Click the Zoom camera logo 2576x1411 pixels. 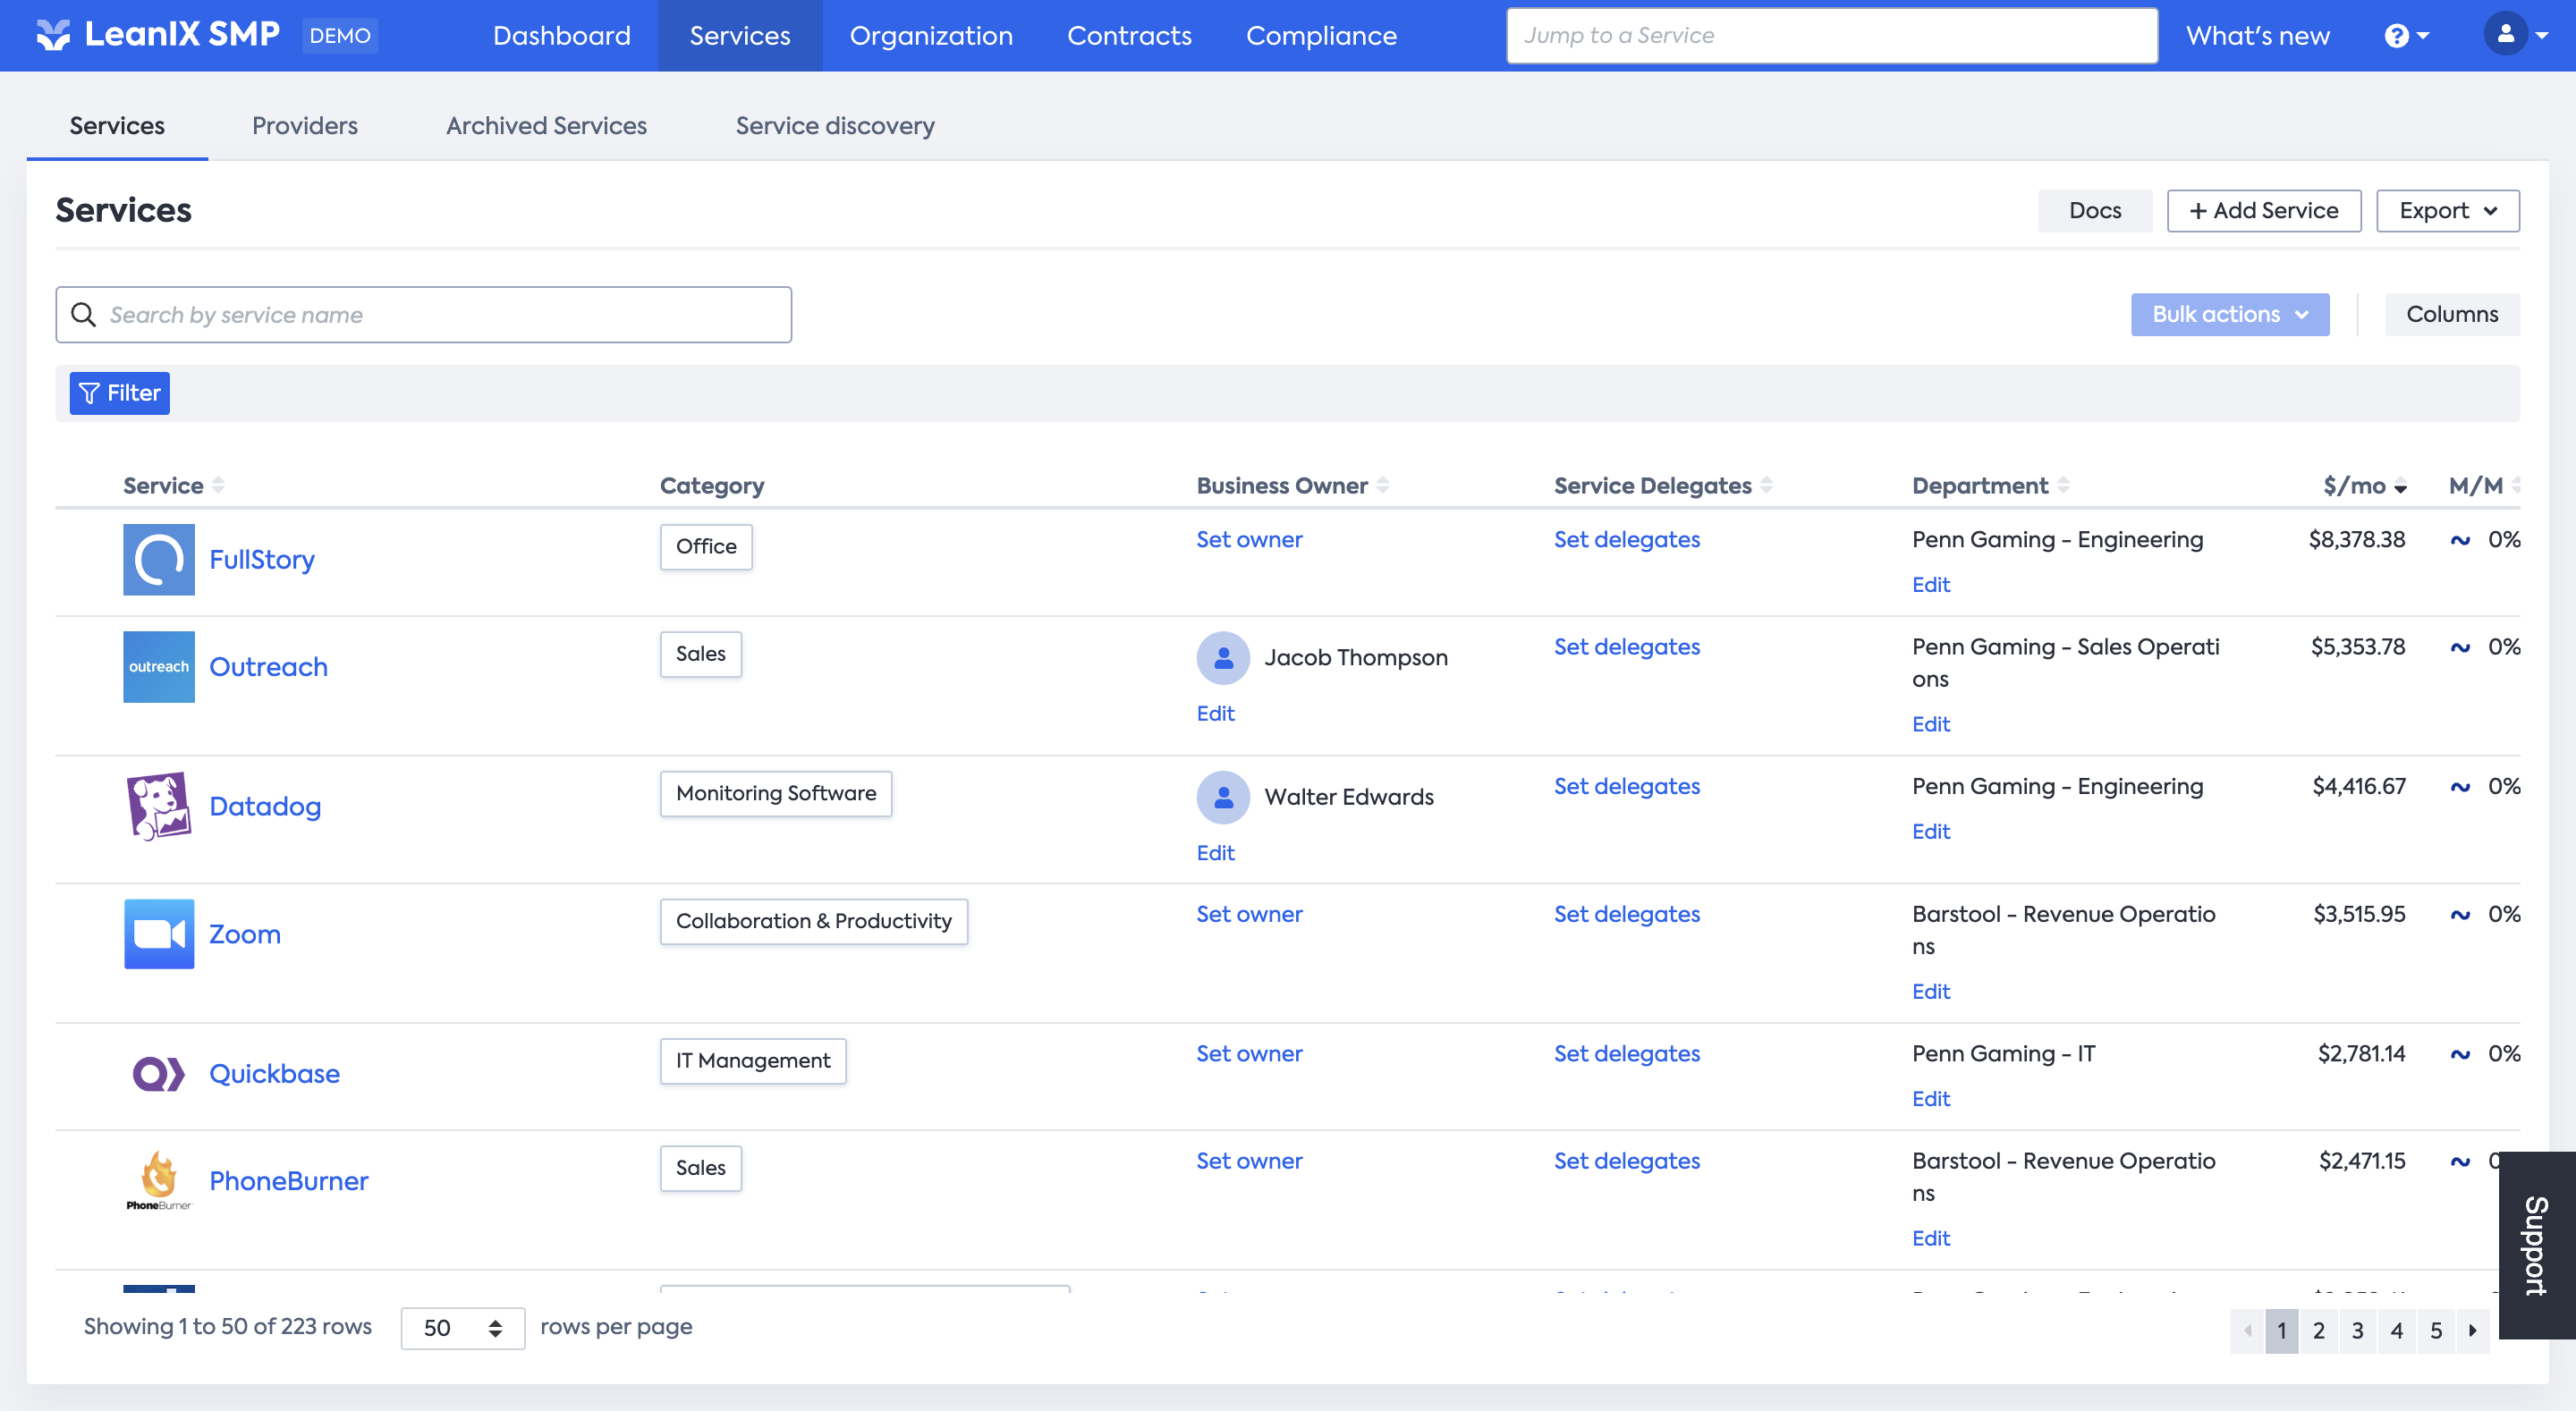158,934
